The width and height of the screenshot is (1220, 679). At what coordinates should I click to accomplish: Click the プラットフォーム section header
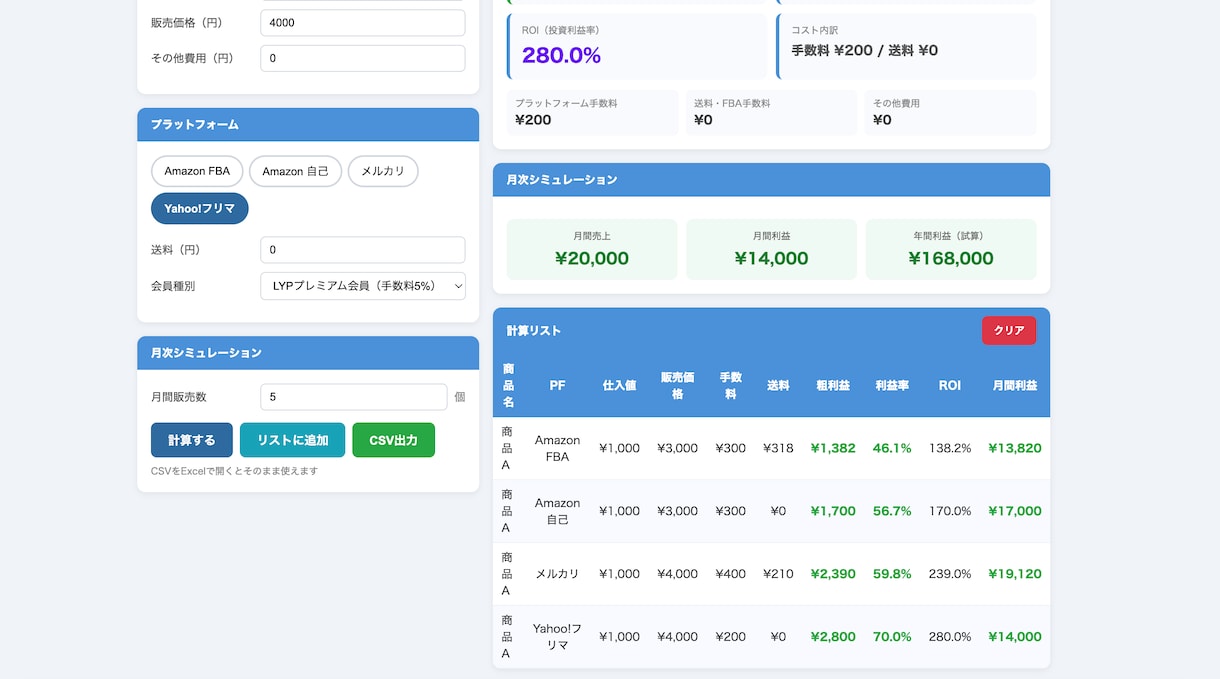(308, 125)
